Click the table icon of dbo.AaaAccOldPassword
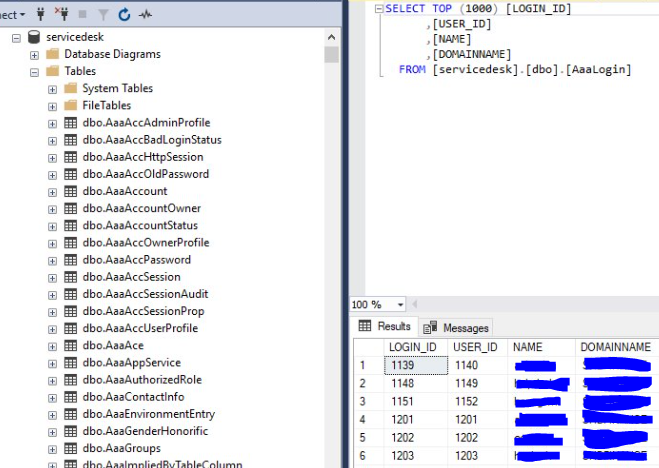659x468 pixels. click(x=71, y=174)
